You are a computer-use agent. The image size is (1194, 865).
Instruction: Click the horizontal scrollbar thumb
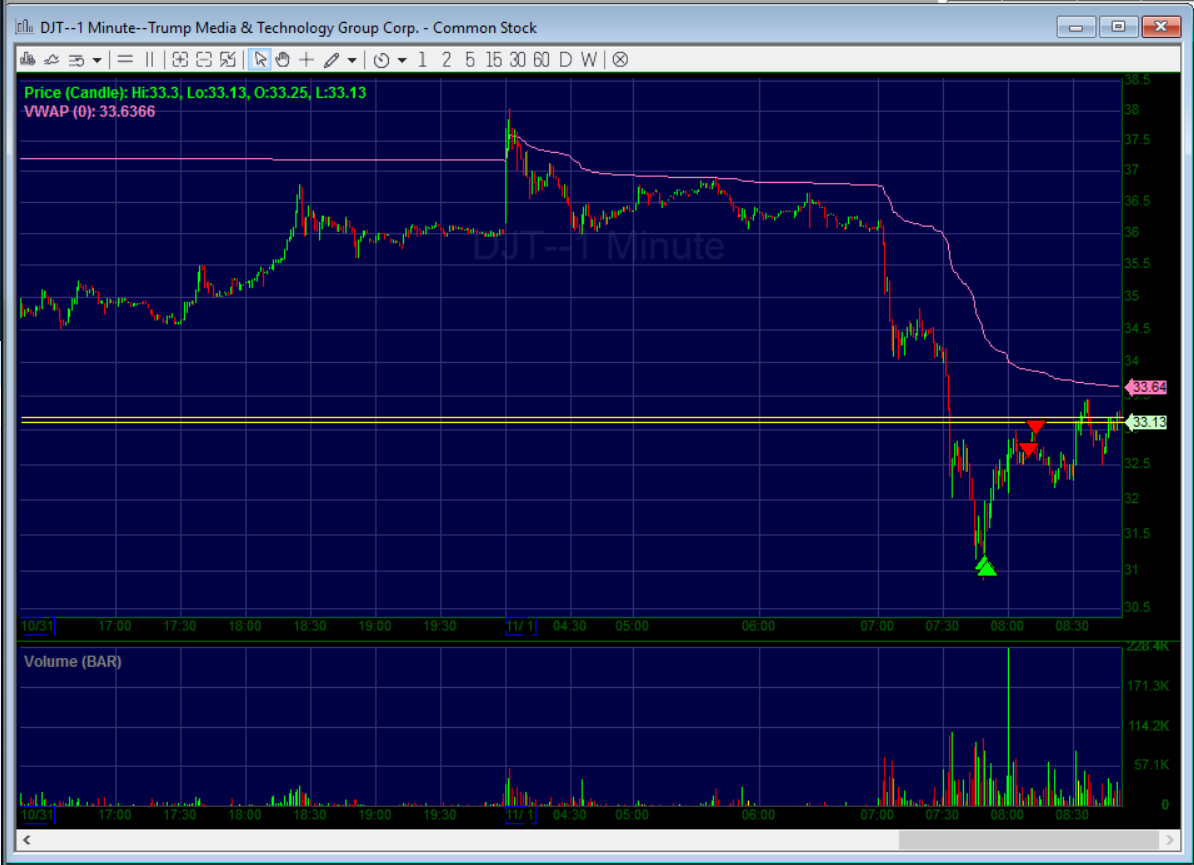click(x=1029, y=840)
